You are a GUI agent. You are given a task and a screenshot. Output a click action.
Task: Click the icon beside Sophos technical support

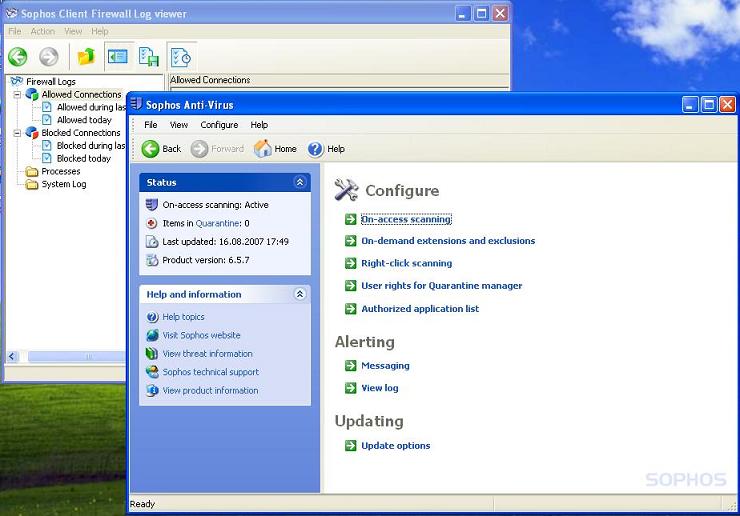152,372
